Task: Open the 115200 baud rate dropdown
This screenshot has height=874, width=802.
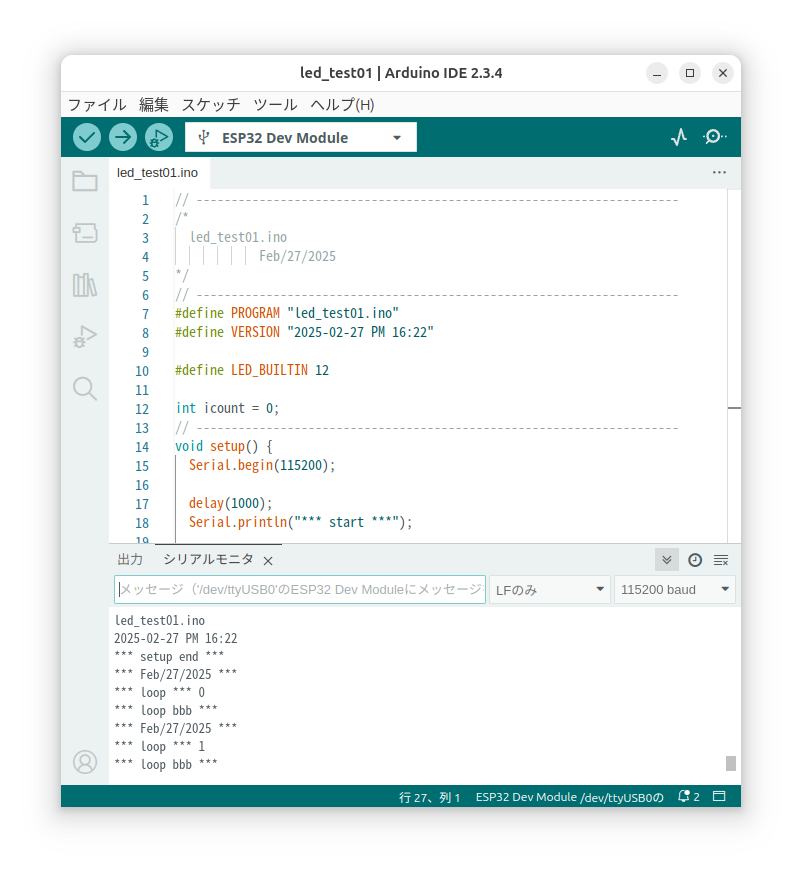Action: 674,590
